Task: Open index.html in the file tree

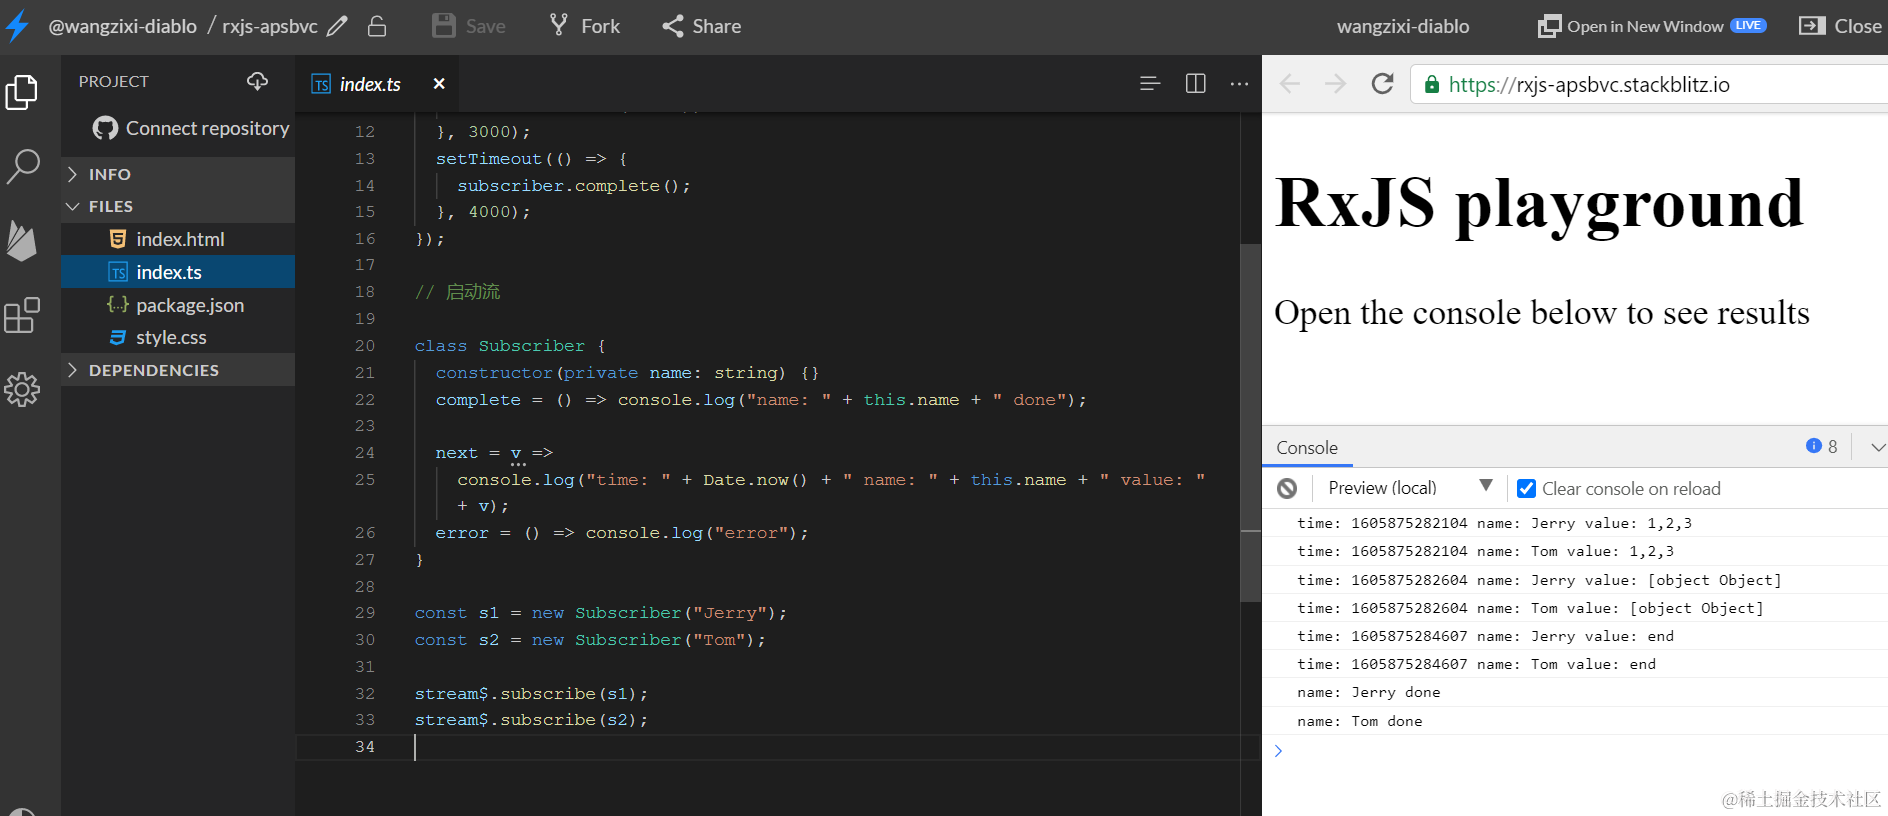Action: pyautogui.click(x=178, y=239)
